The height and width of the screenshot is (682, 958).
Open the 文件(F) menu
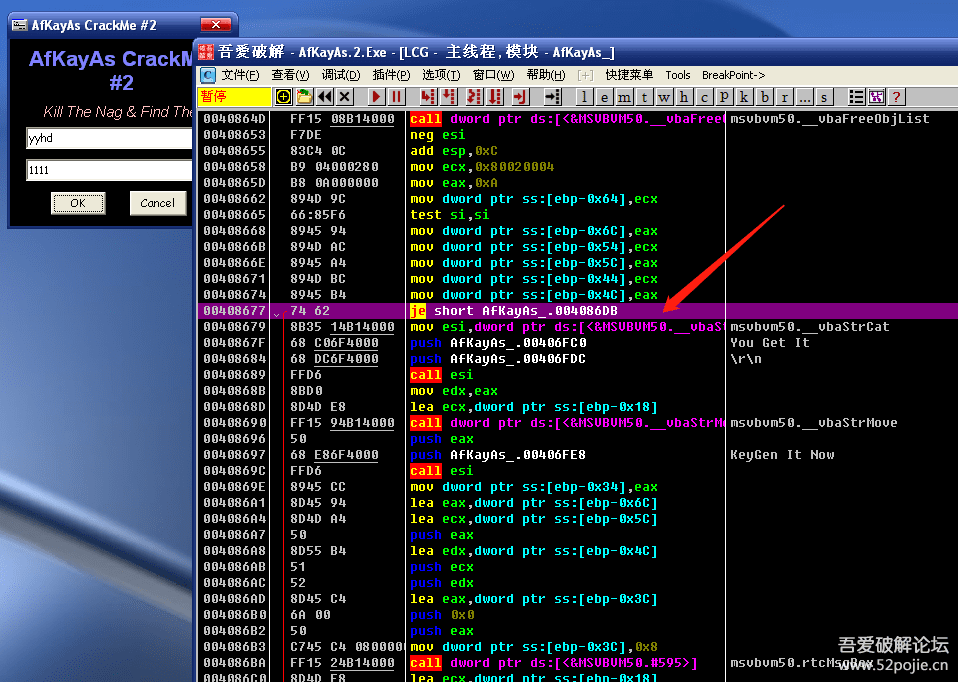[x=240, y=75]
